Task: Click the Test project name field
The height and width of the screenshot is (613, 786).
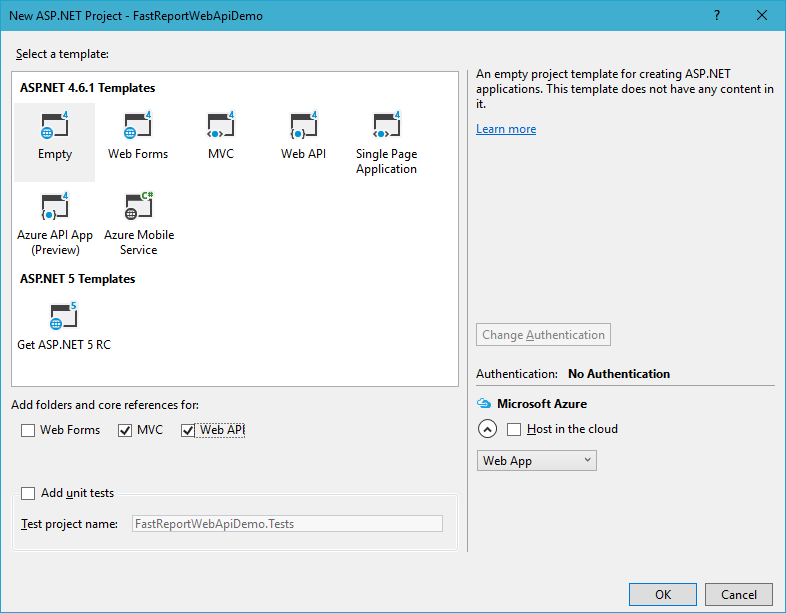Action: 287,524
